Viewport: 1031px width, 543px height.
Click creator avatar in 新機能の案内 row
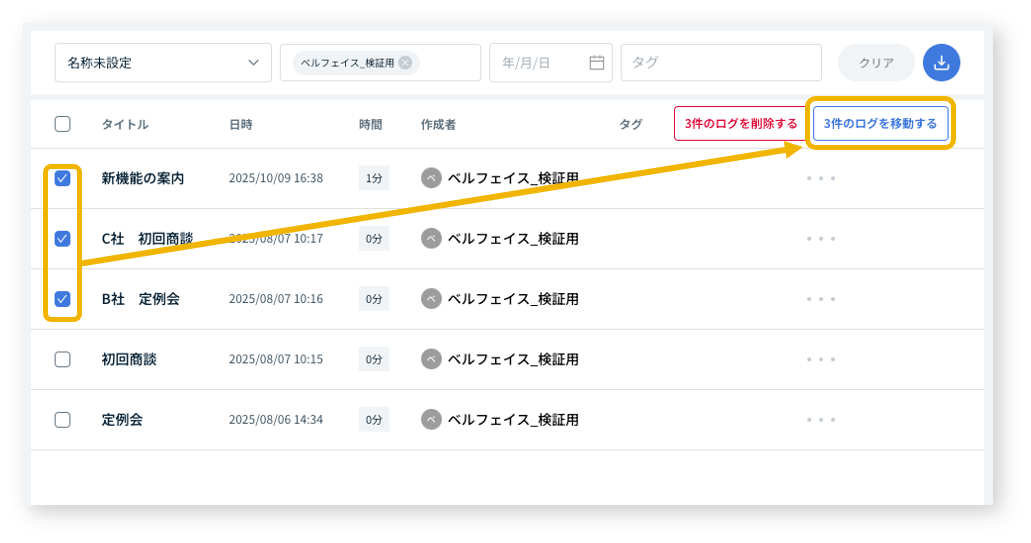tap(431, 179)
